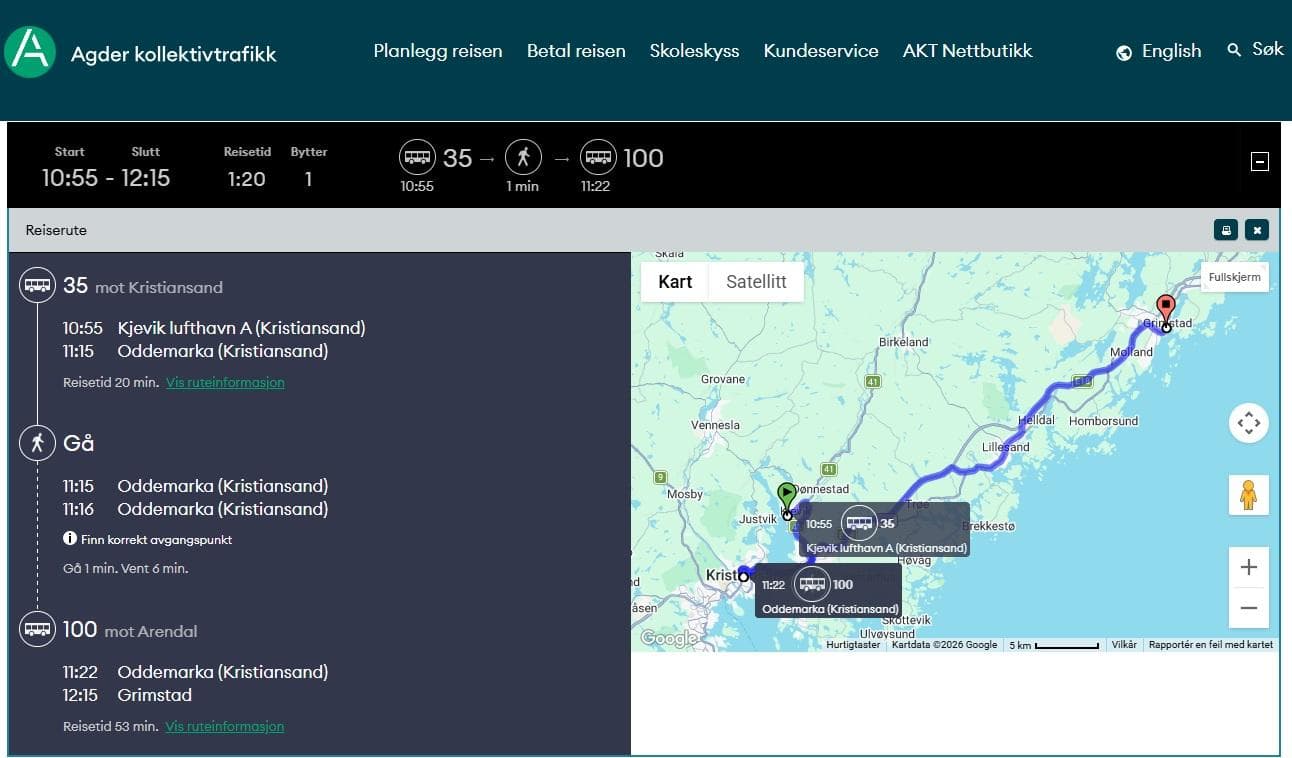Open Vis ruteinformasjon for bus 35

(x=225, y=382)
